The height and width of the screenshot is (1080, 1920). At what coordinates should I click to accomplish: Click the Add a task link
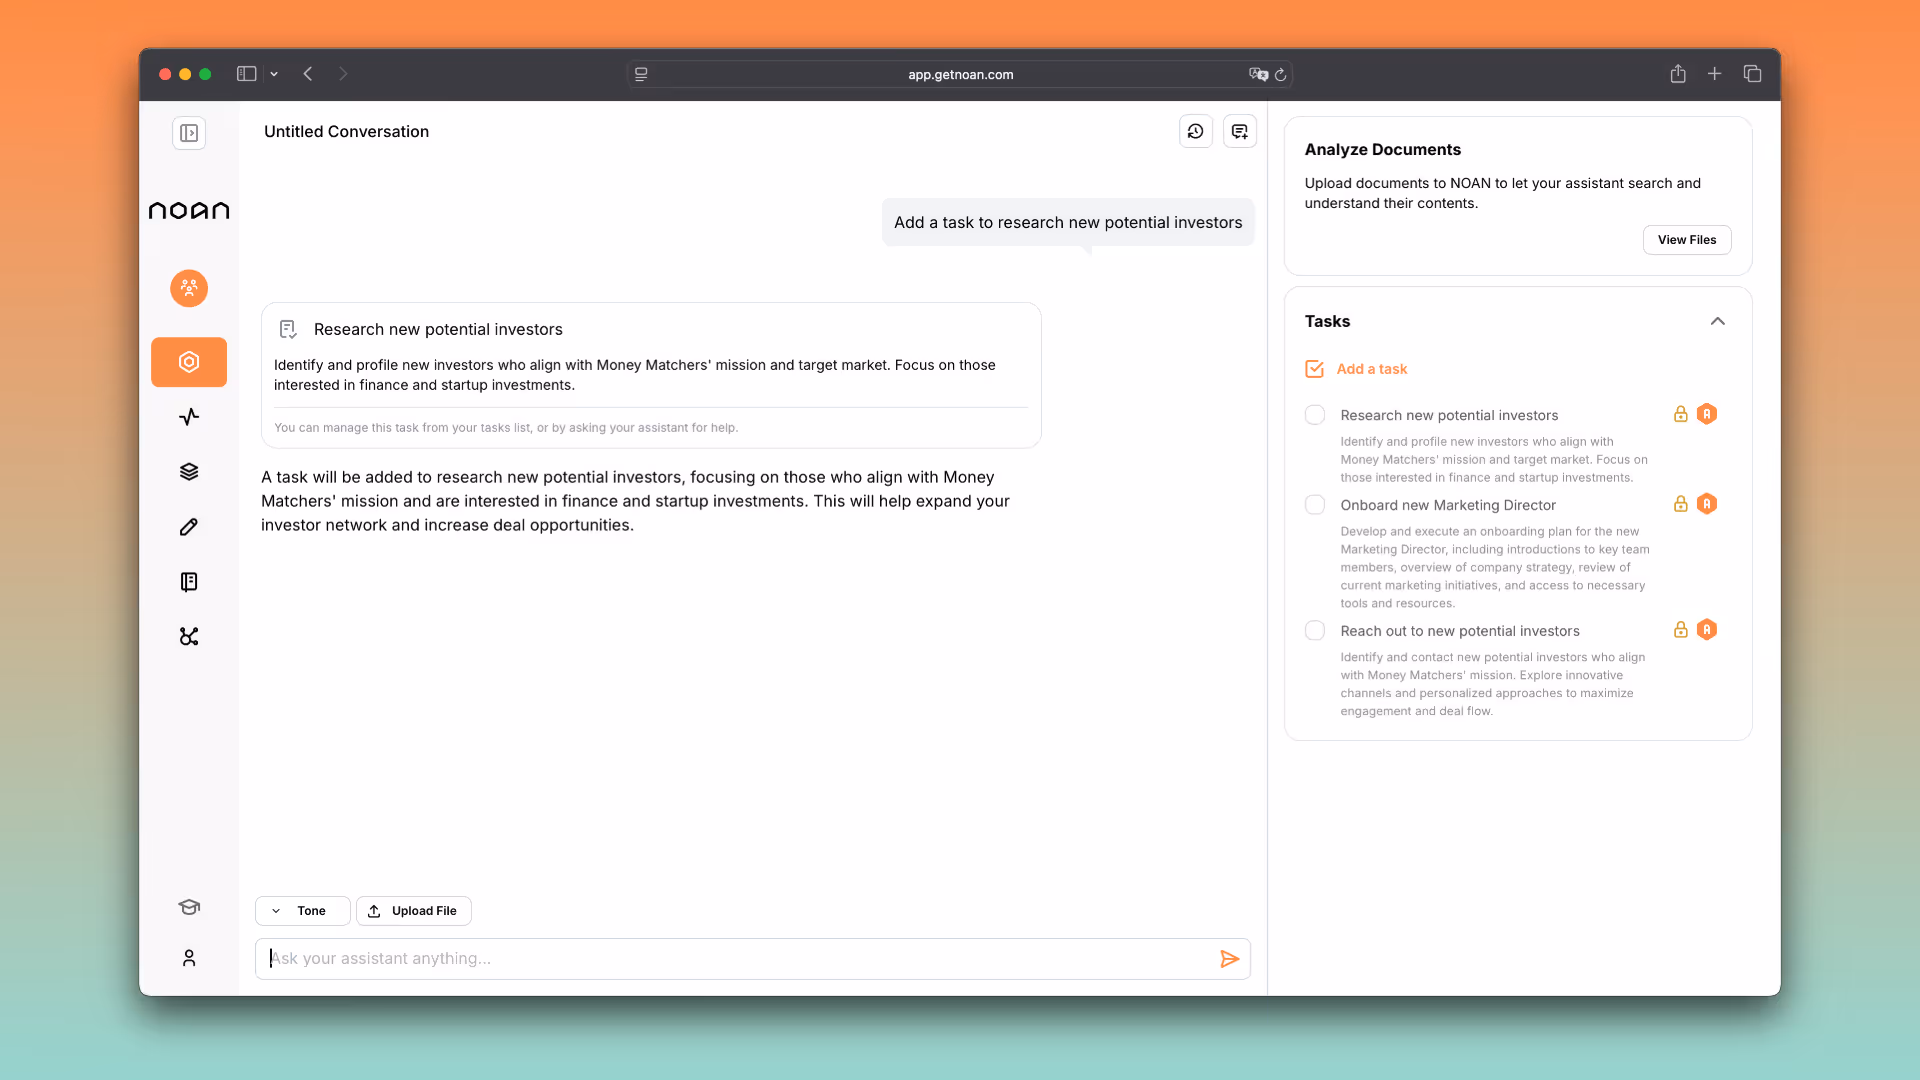[1372, 369]
